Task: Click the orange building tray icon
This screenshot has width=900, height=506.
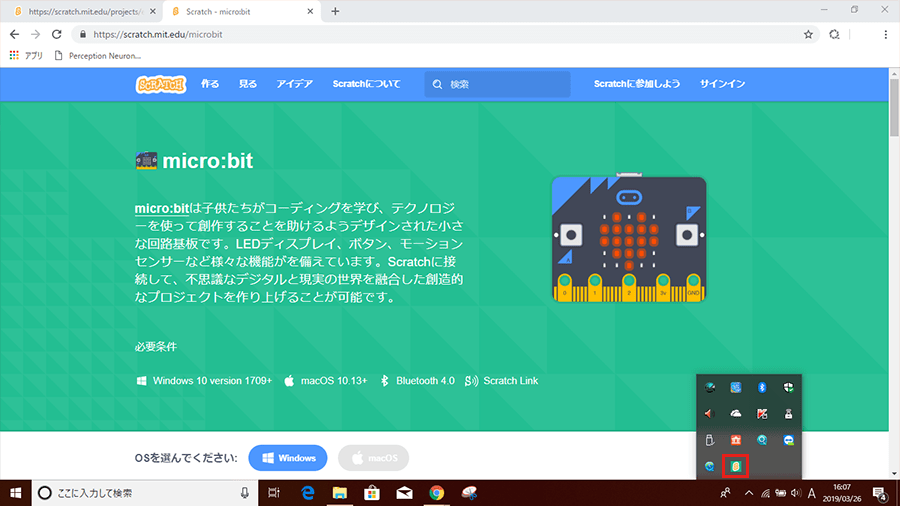Action: [735, 440]
